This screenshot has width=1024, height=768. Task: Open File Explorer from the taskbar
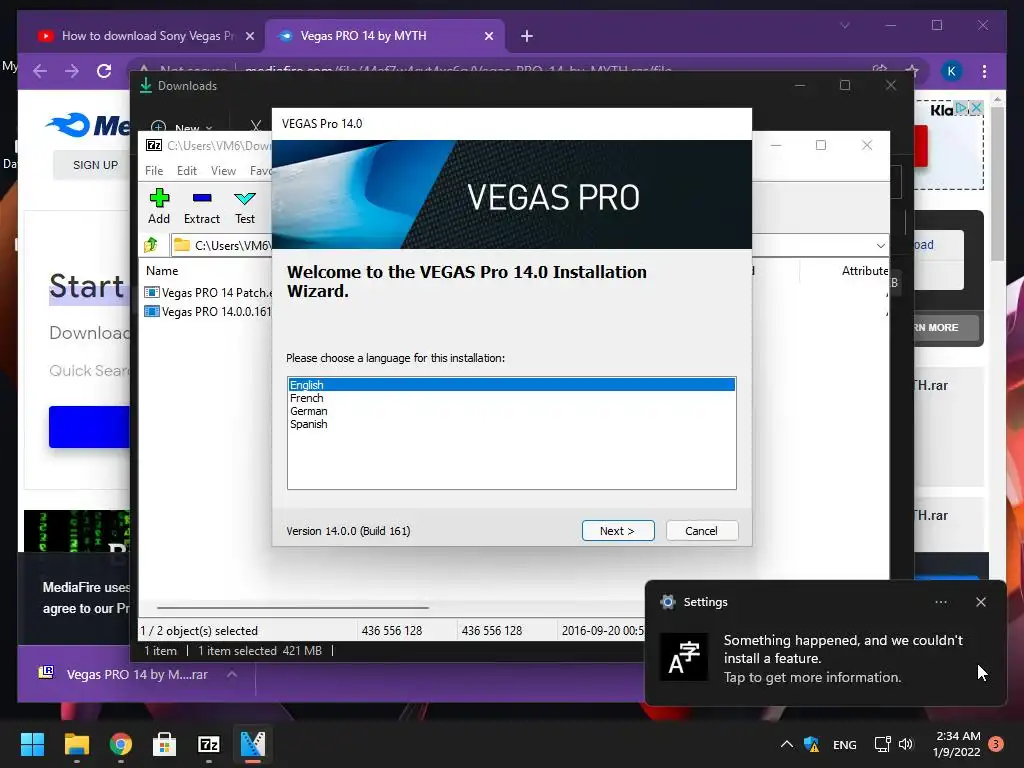pos(76,744)
